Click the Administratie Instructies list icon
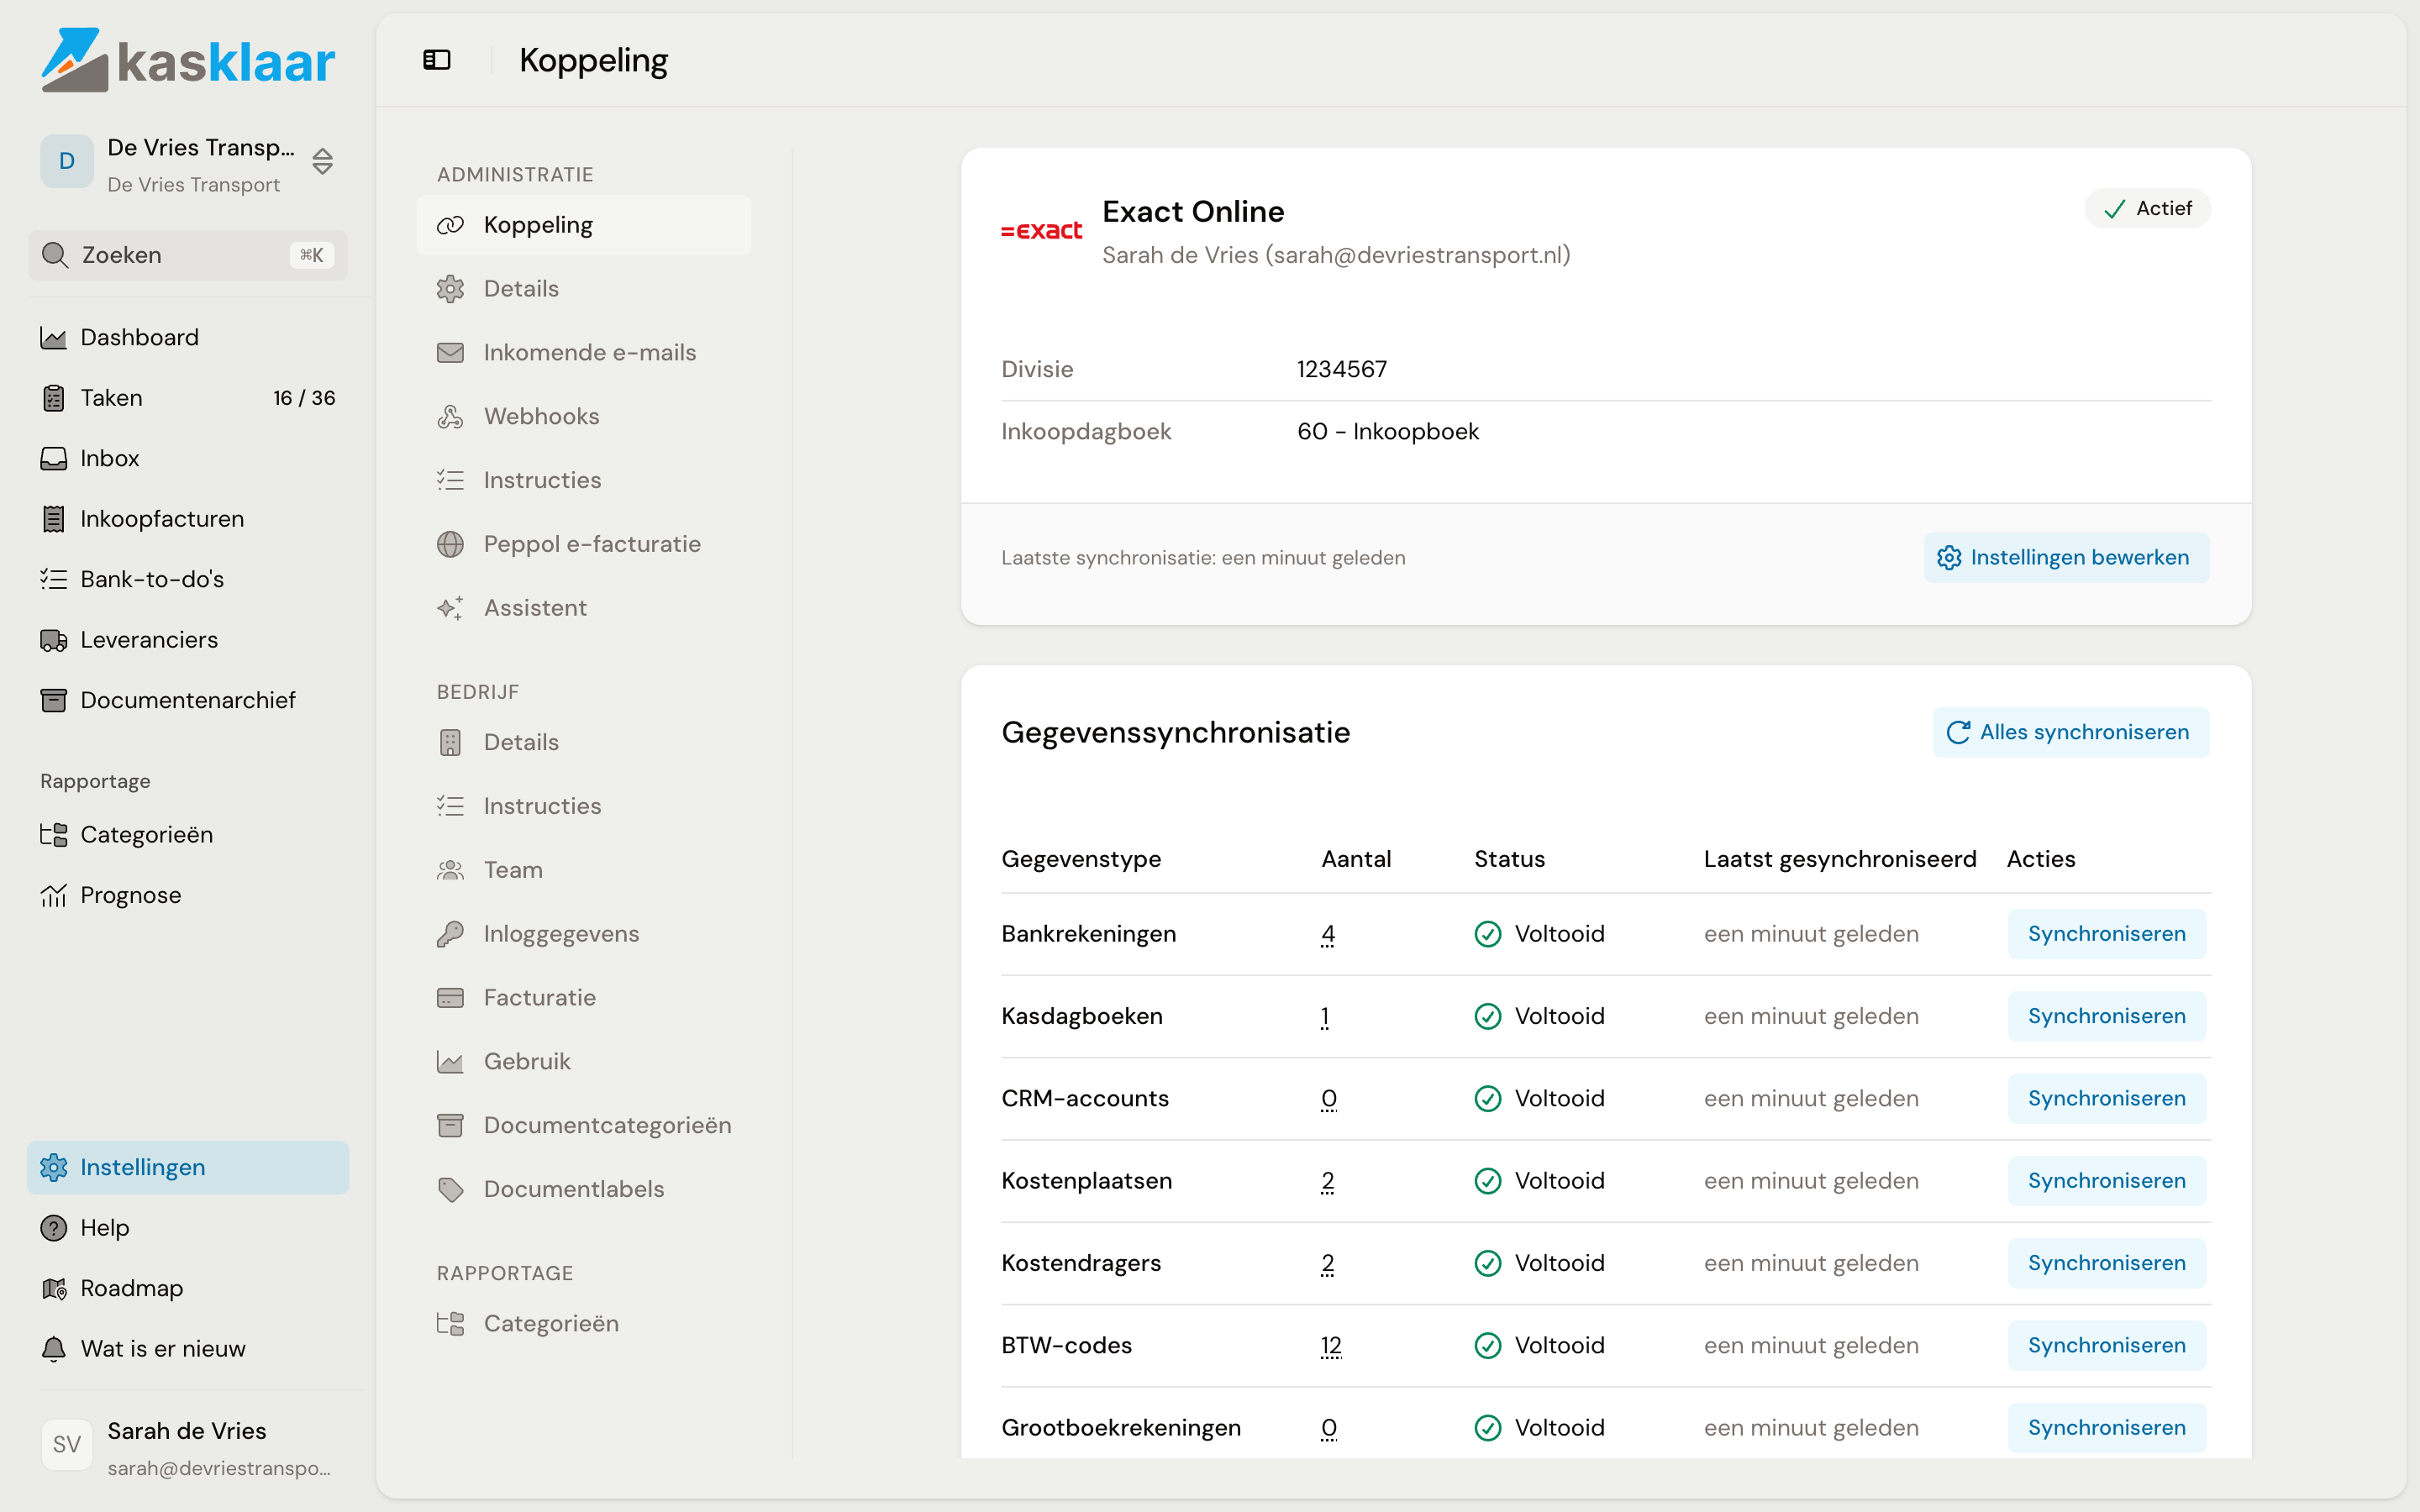This screenshot has width=2420, height=1512. 450,480
